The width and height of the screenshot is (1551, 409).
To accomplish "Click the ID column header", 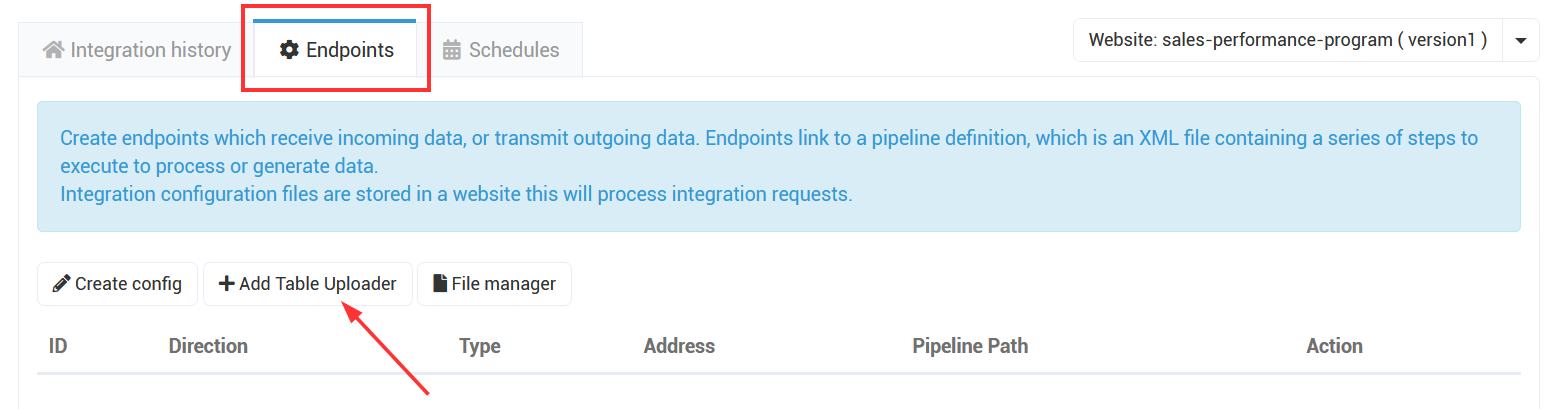I will (x=58, y=346).
